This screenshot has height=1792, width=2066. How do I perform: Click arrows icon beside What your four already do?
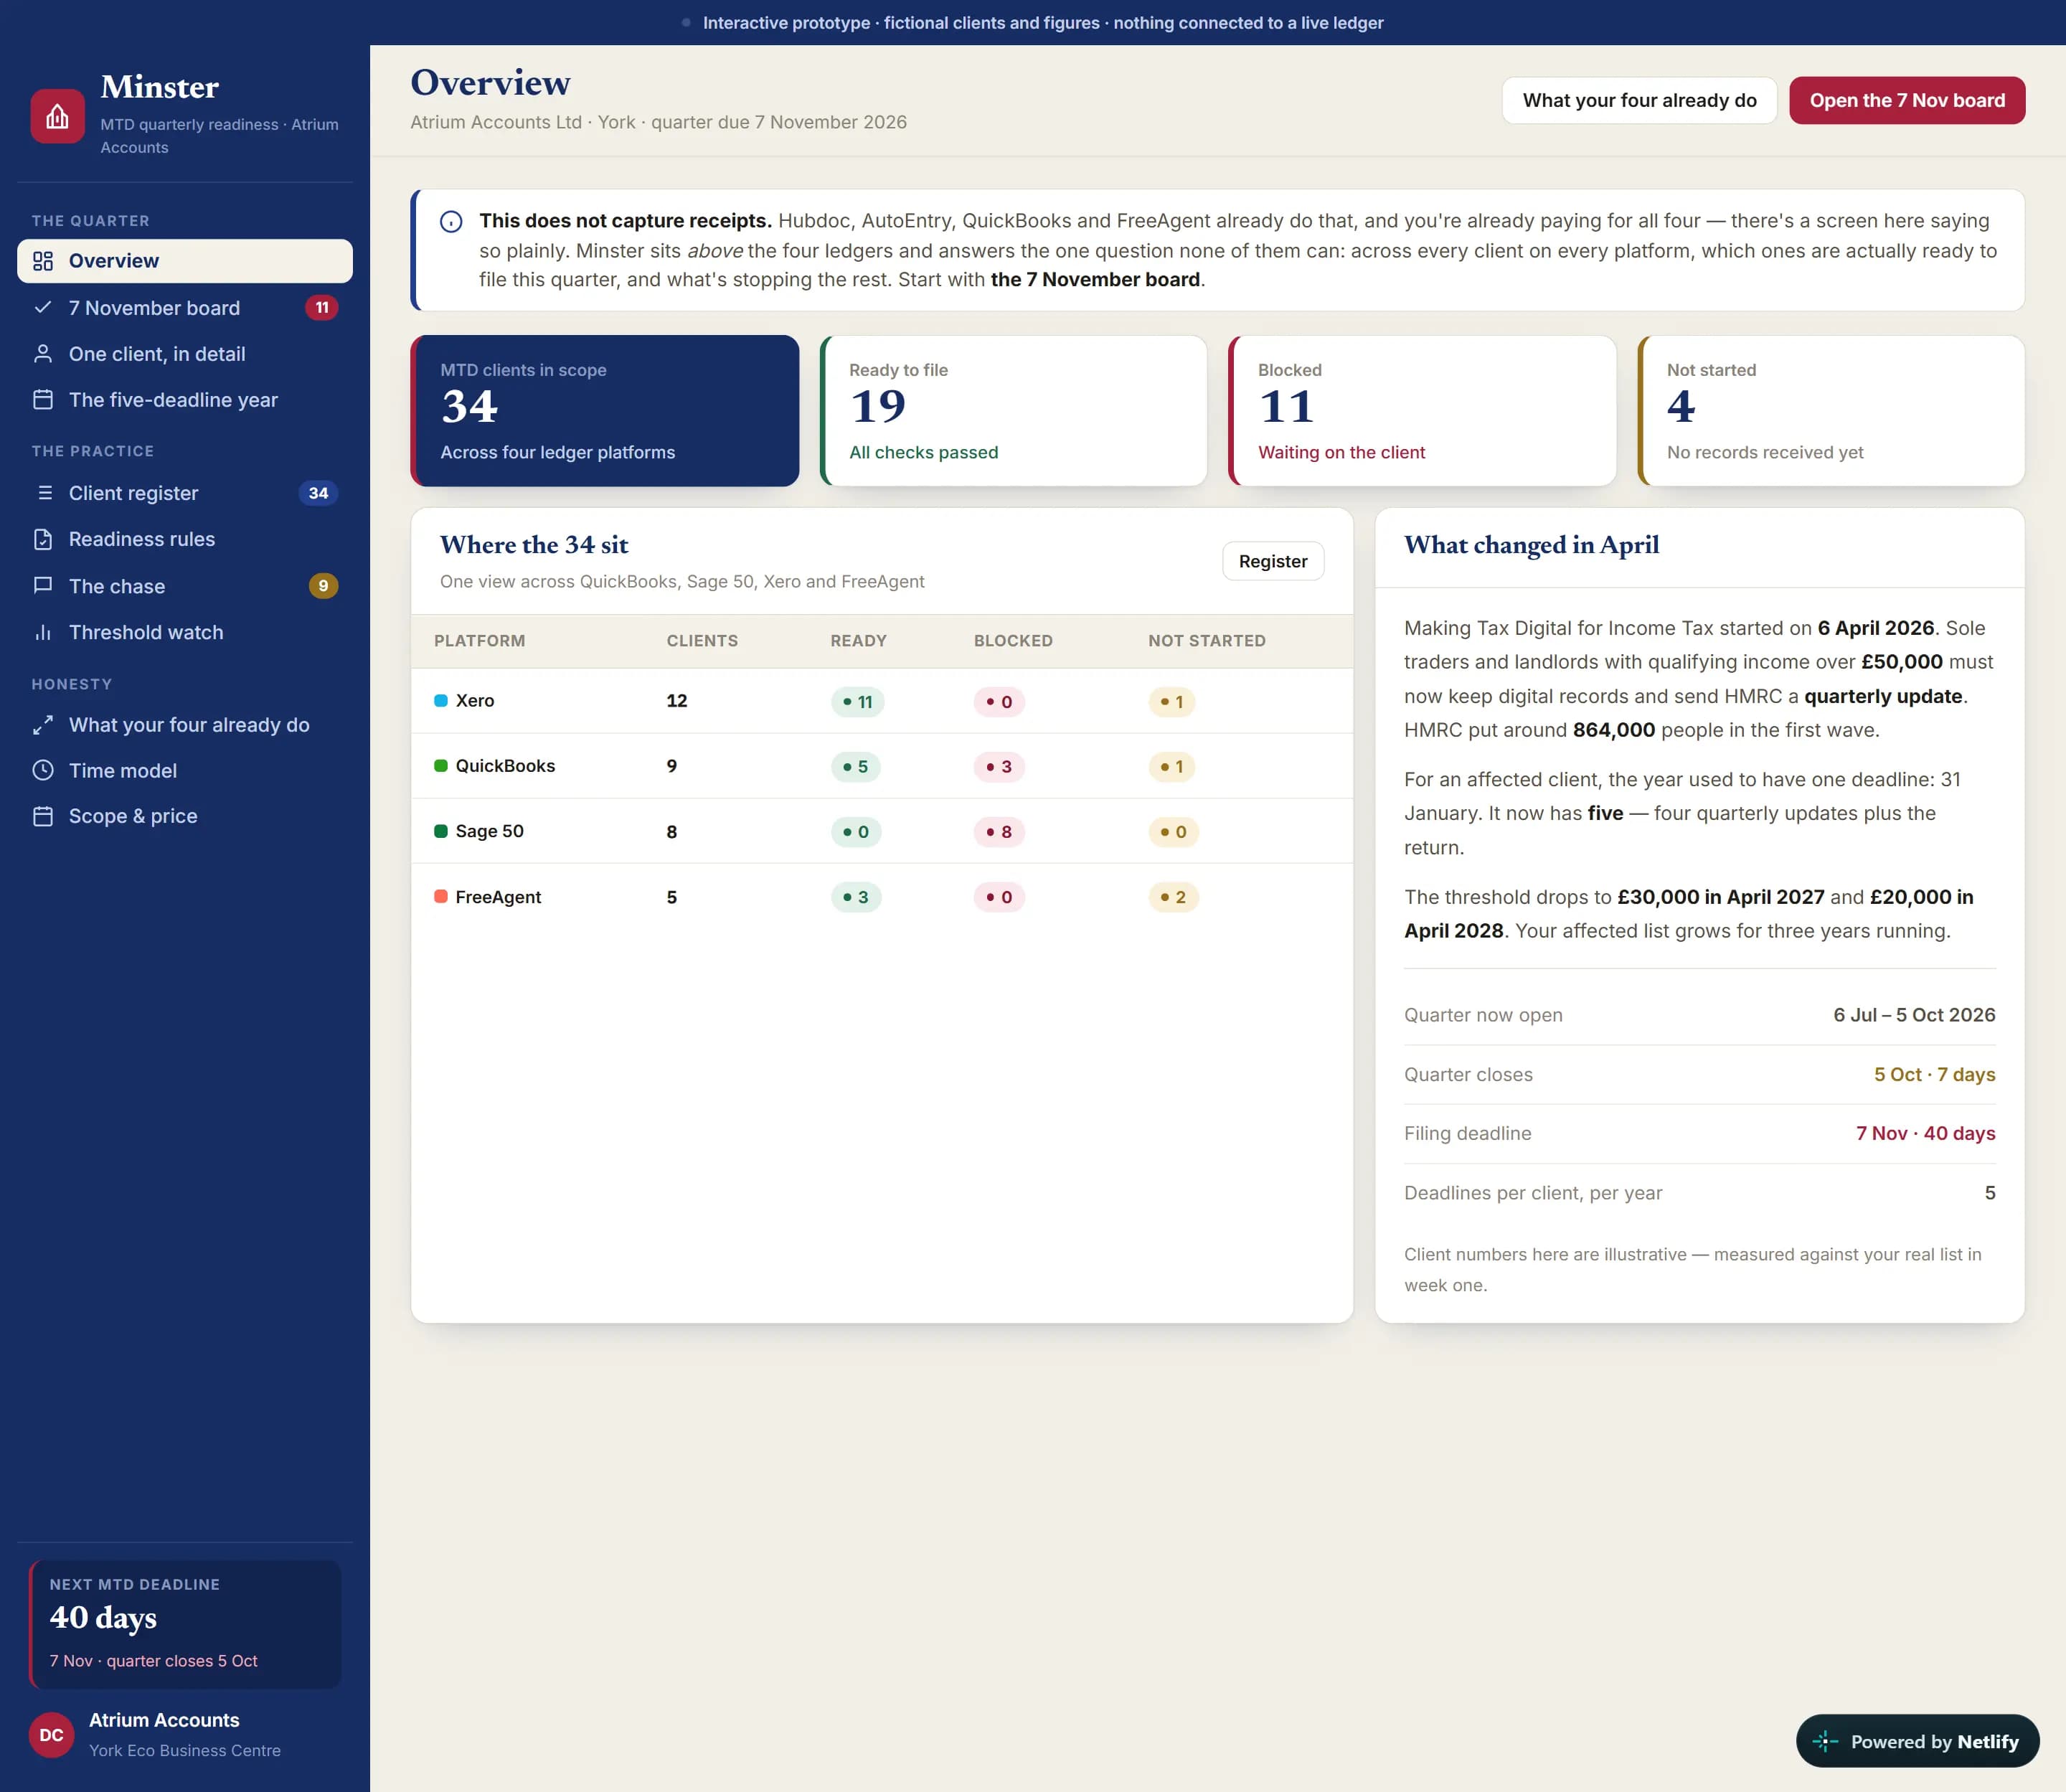[x=43, y=725]
